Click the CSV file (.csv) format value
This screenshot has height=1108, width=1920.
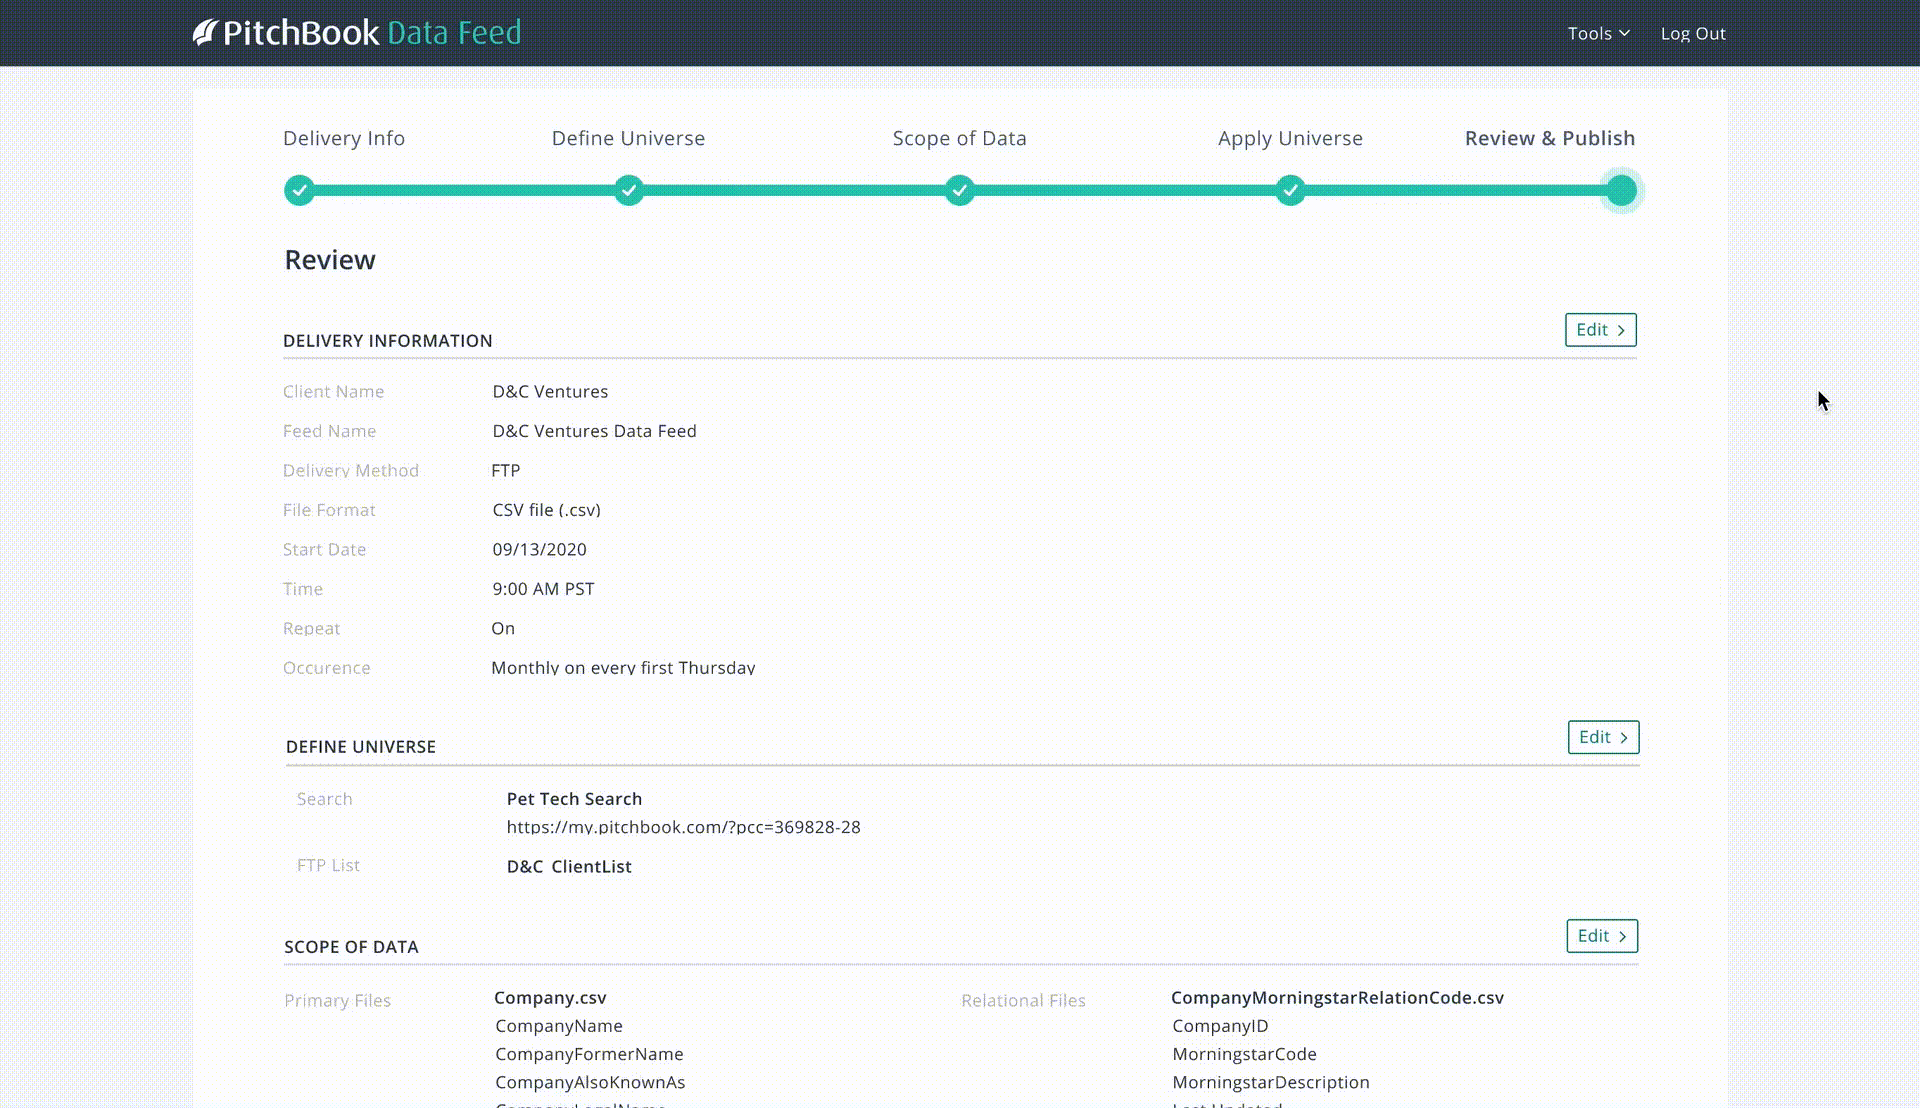(546, 510)
